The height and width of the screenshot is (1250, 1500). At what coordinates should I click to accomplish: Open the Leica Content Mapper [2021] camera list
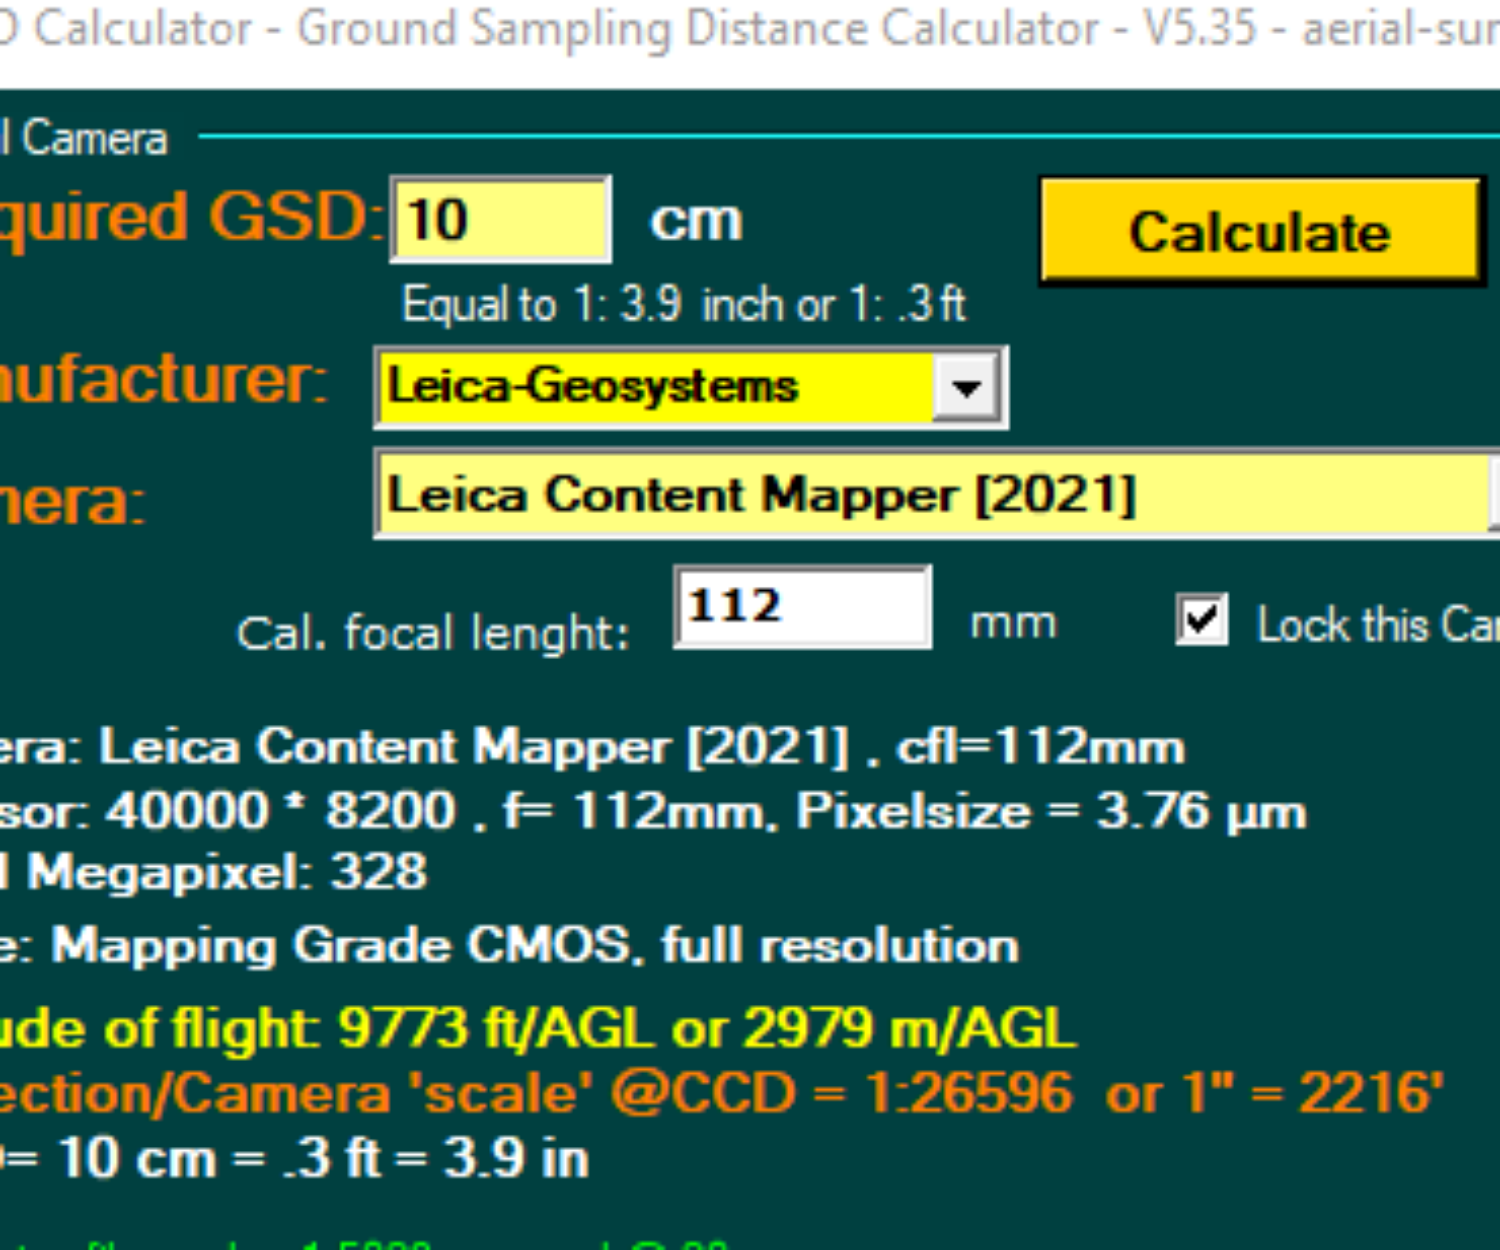click(930, 495)
